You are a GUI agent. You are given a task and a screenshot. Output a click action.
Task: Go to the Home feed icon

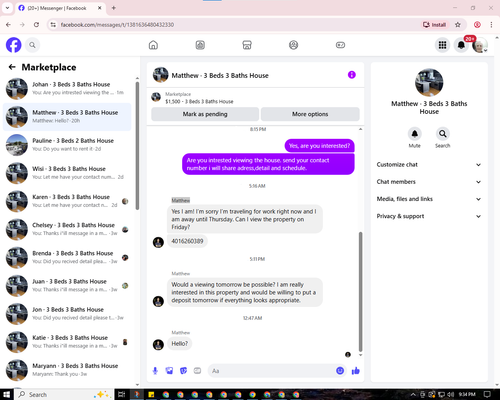pyautogui.click(x=153, y=45)
